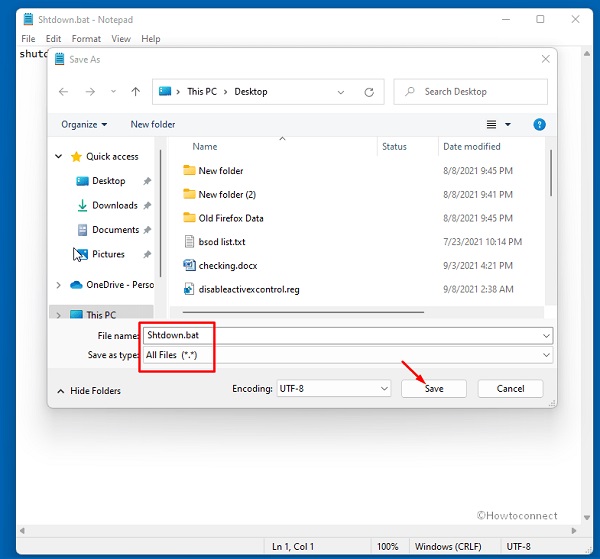Click the Notepad title bar icon
600x559 pixels.
point(28,19)
